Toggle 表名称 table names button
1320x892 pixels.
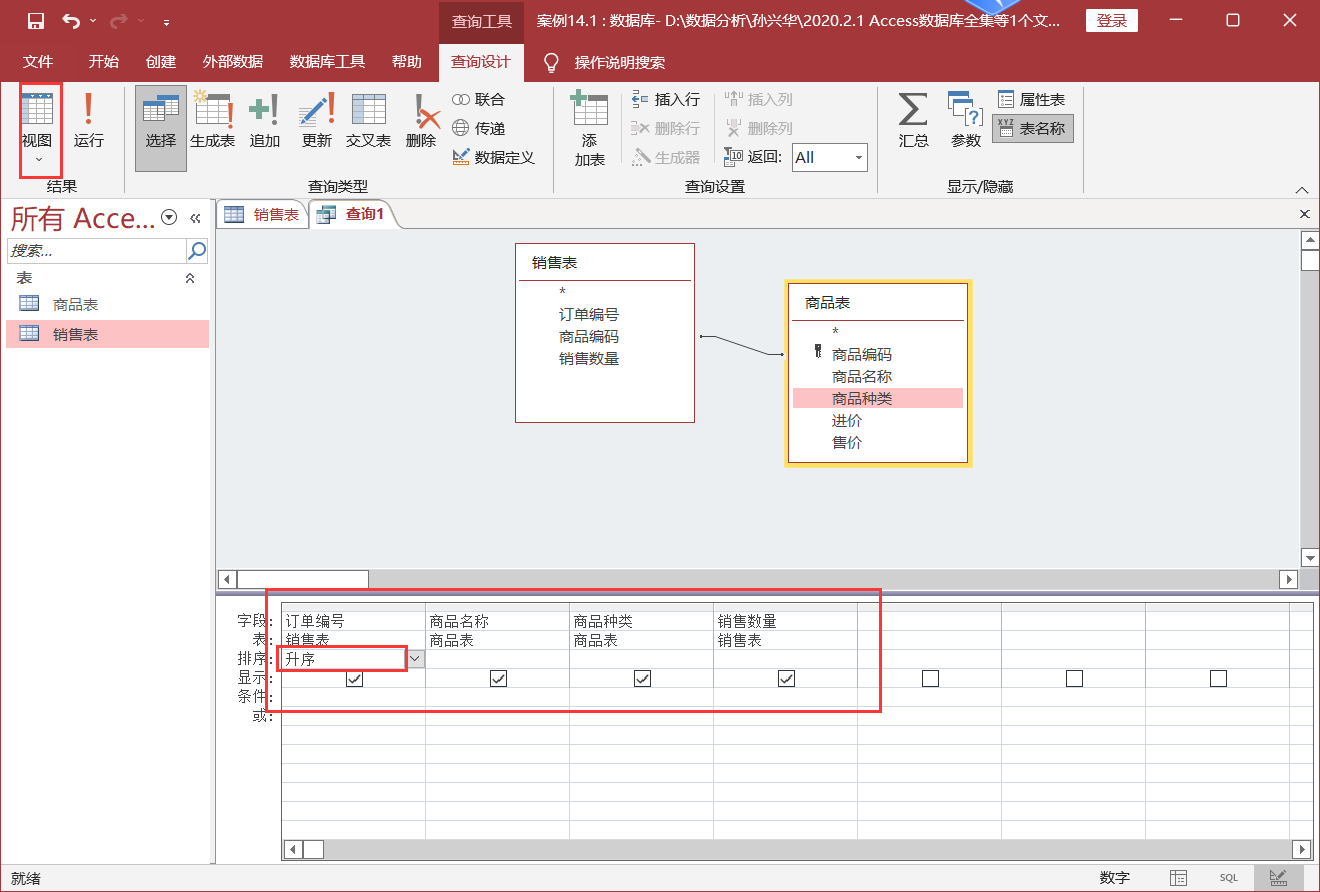pos(1032,128)
